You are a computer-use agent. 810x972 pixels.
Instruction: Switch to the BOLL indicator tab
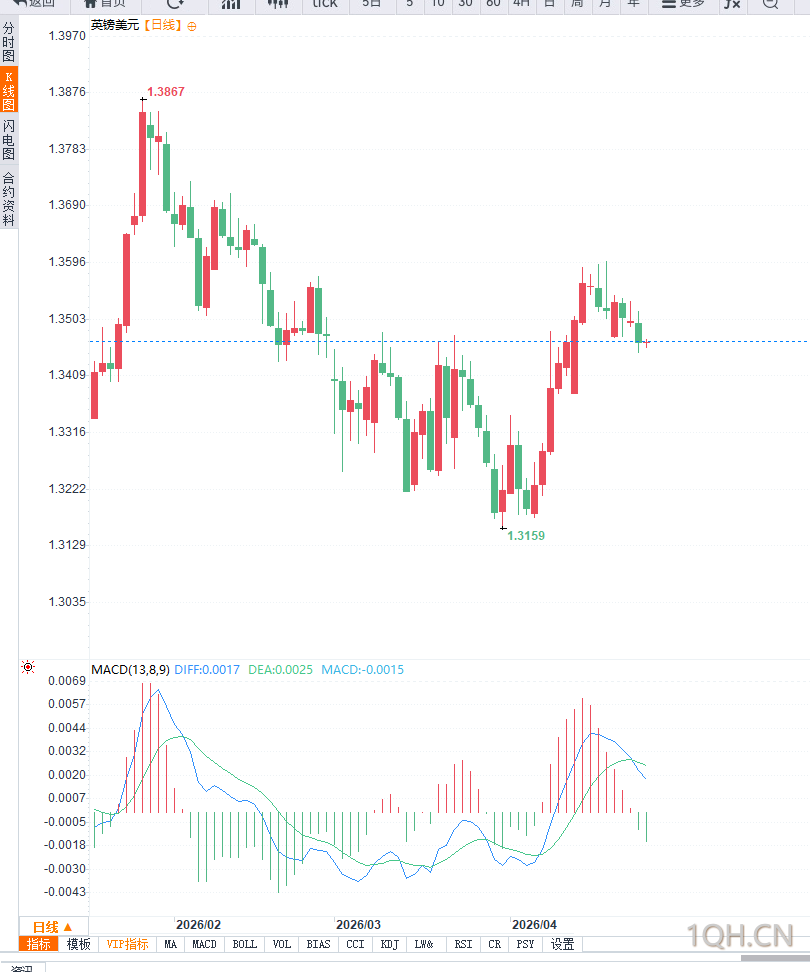coord(244,944)
